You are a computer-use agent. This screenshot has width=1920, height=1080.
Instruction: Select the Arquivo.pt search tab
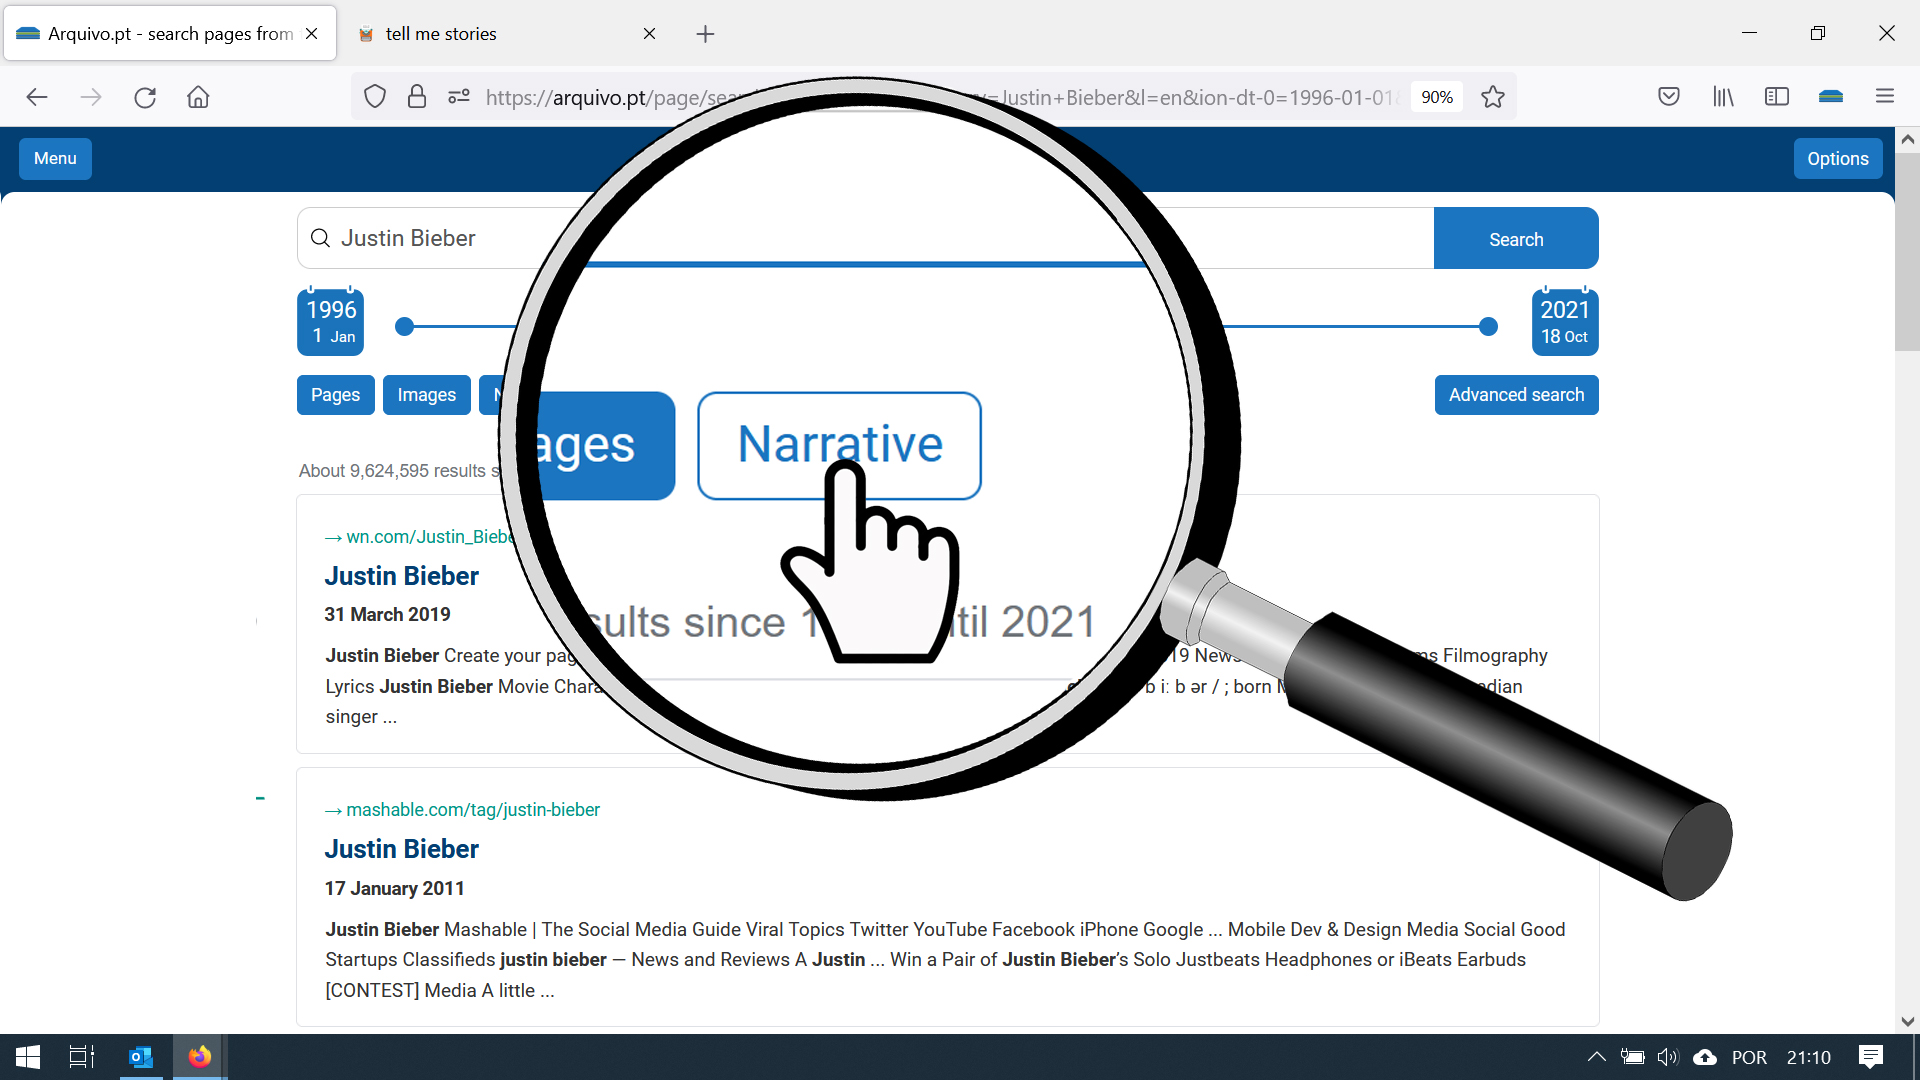click(x=170, y=34)
